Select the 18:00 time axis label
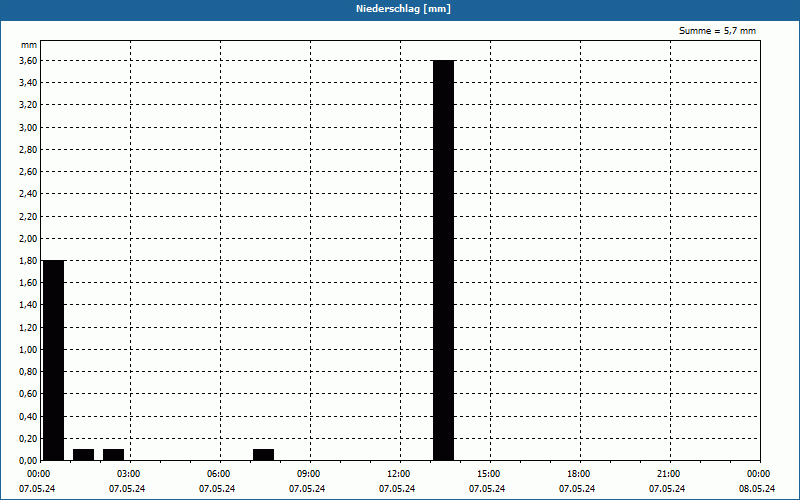The height and width of the screenshot is (500, 800). [x=578, y=474]
